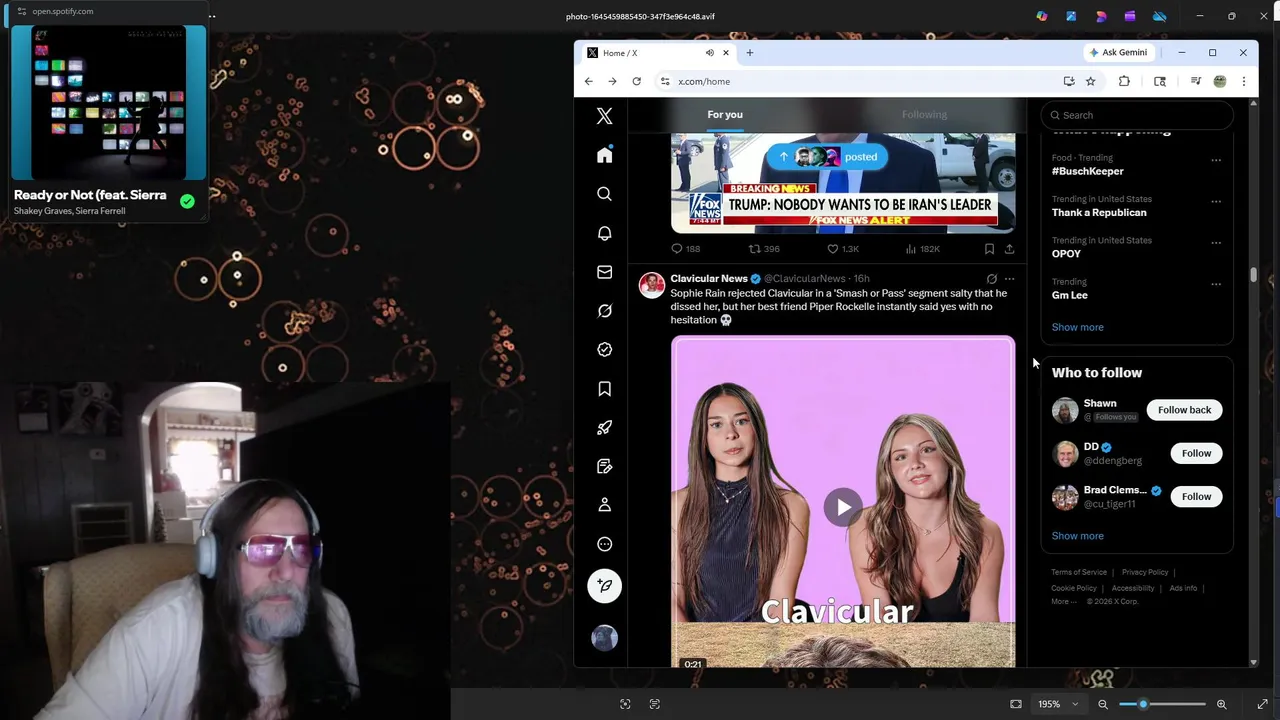Show more trends under Gm Lee
The image size is (1280, 720).
1077,327
